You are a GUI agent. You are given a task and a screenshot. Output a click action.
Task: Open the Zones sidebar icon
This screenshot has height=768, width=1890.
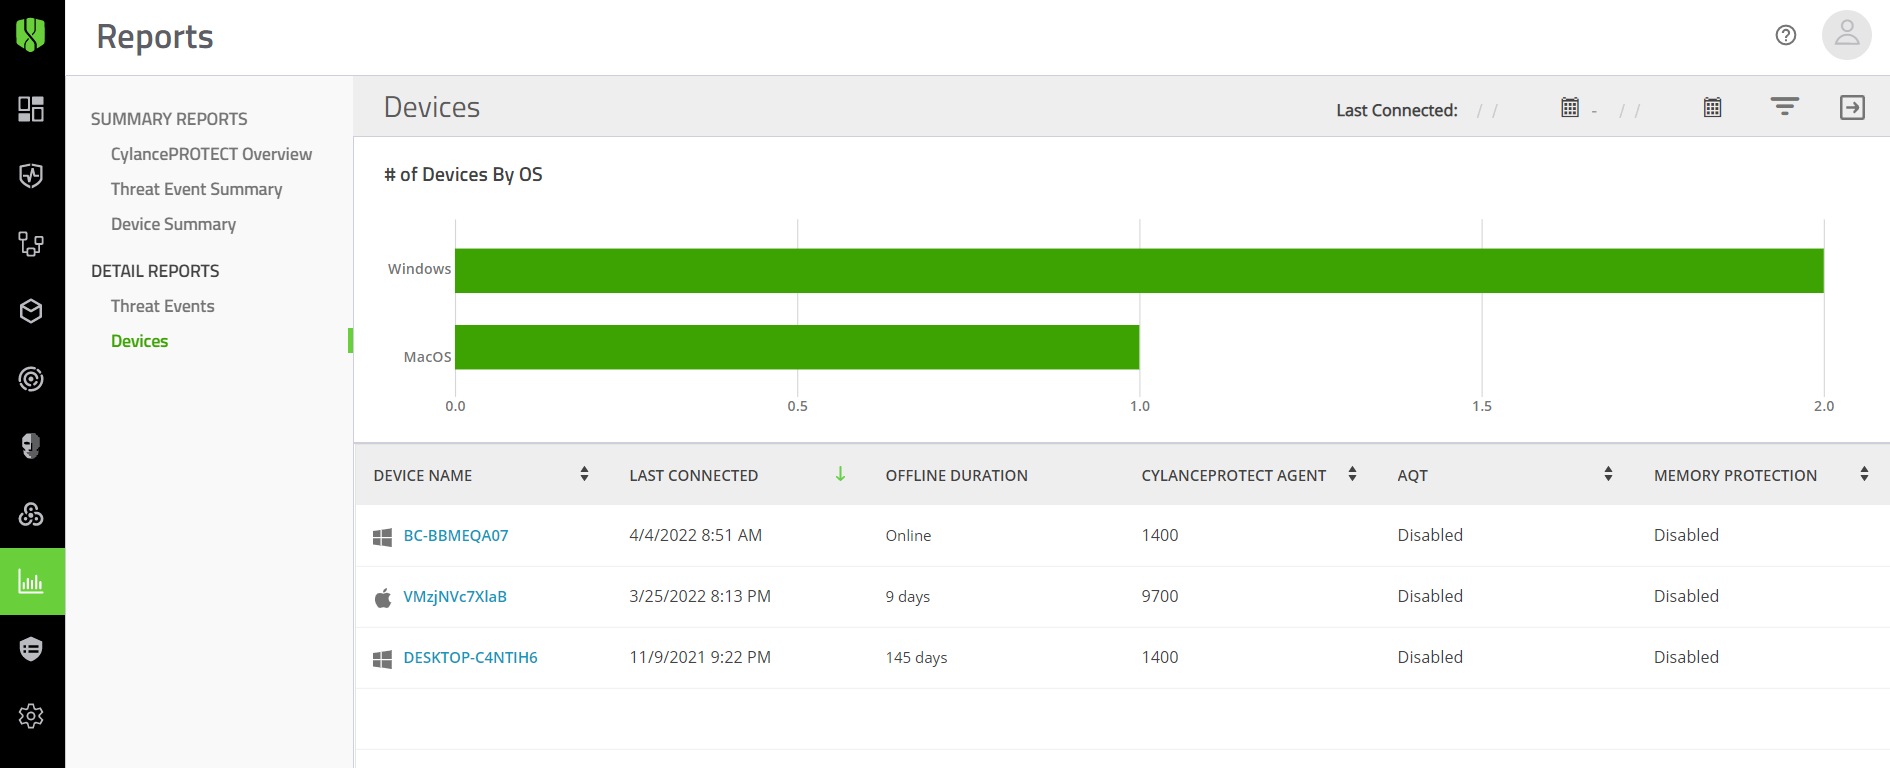[x=31, y=244]
